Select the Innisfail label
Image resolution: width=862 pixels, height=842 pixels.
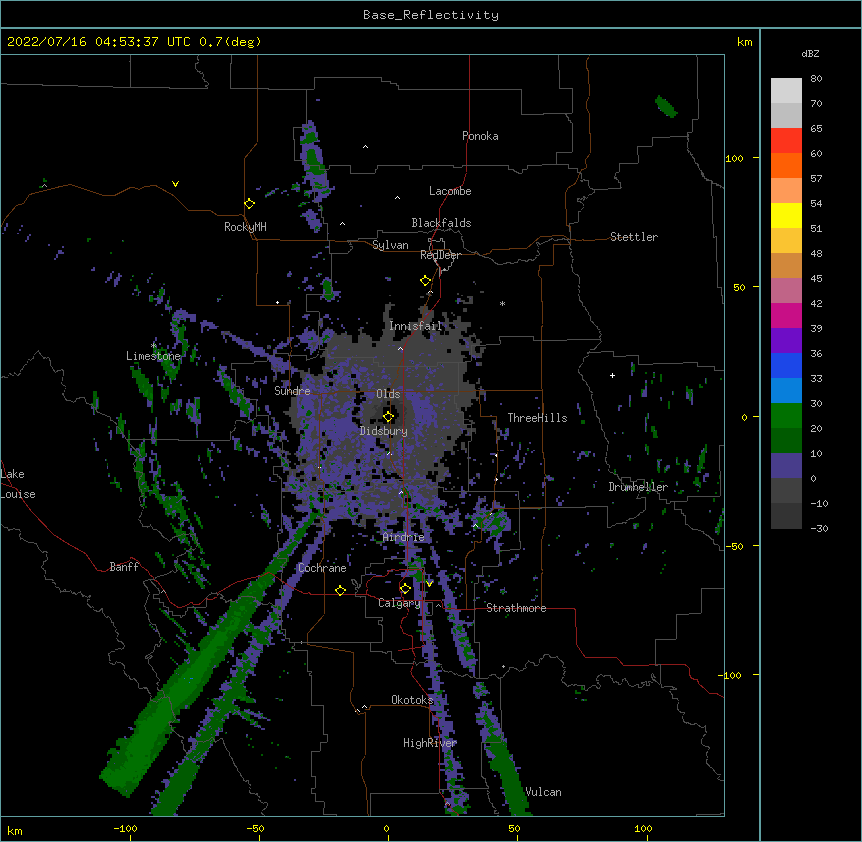(x=416, y=326)
